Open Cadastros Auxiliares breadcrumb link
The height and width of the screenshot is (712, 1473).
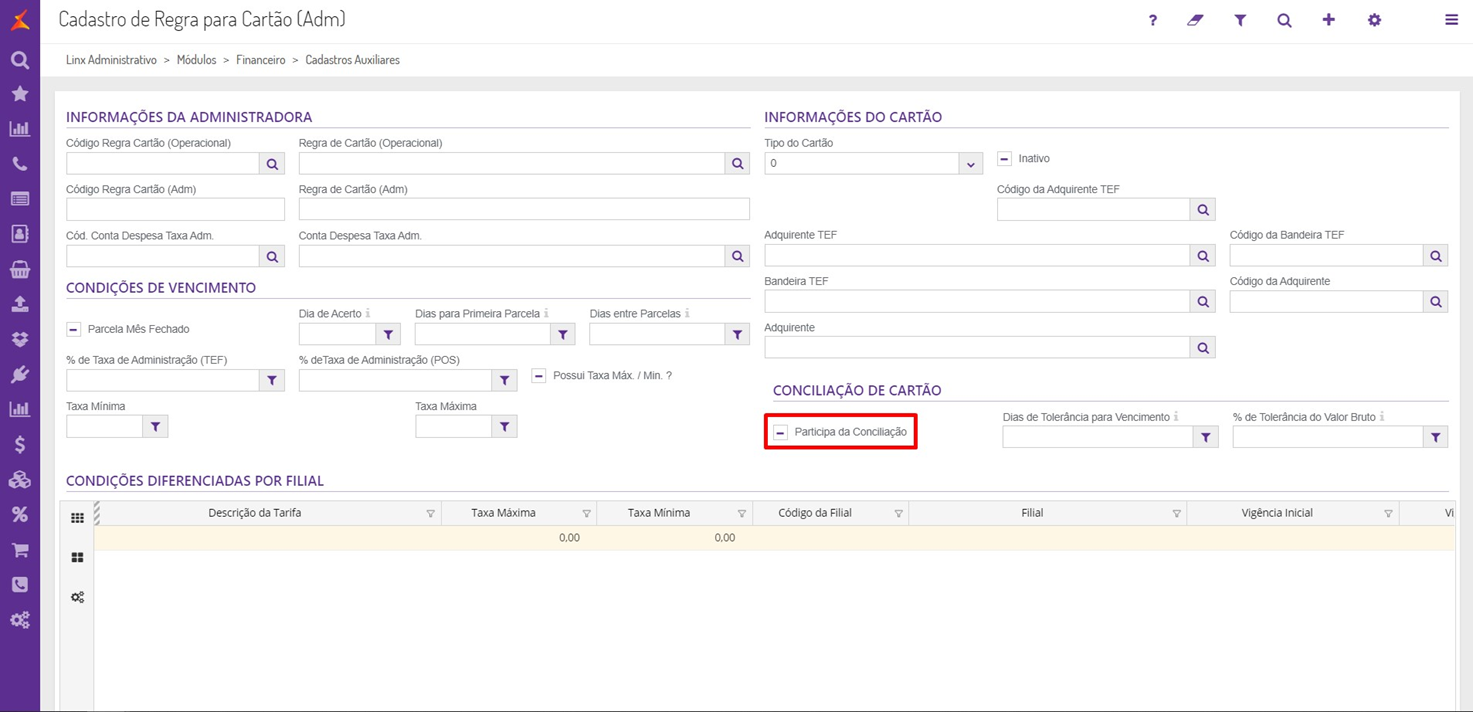[352, 60]
